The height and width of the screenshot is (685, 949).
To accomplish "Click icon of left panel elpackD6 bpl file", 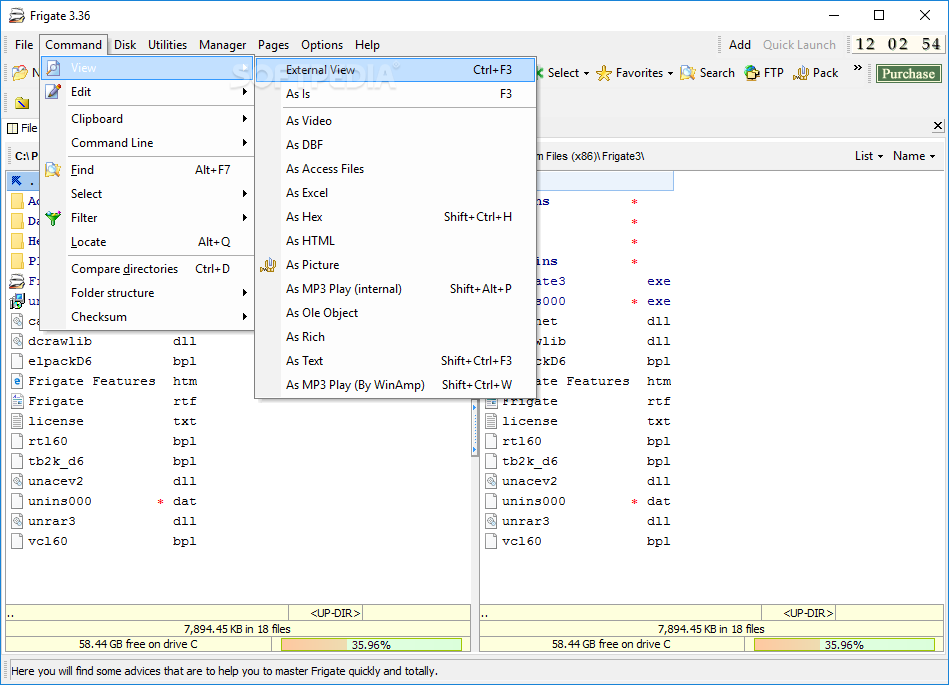I will click(18, 361).
